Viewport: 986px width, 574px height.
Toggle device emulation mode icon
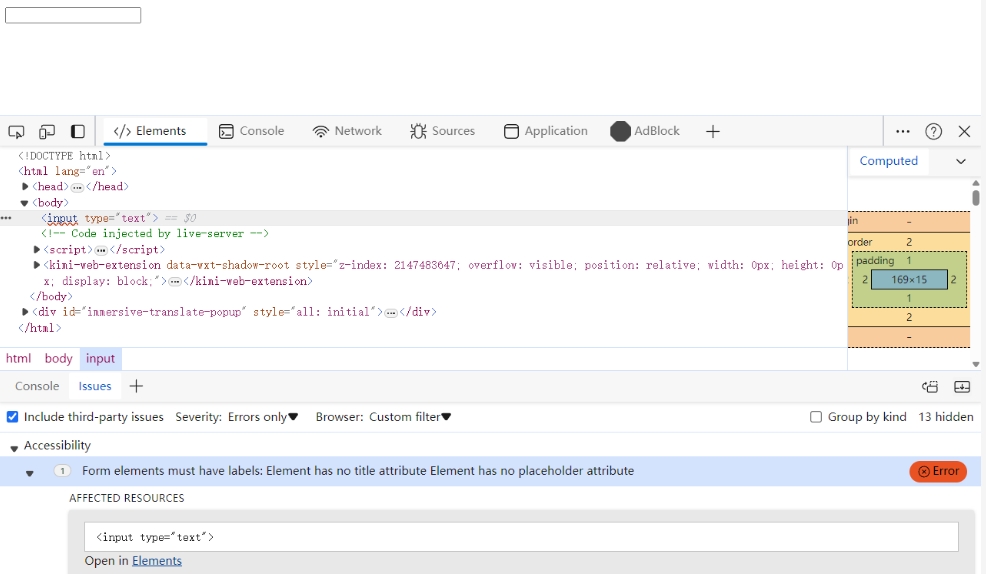[47, 132]
